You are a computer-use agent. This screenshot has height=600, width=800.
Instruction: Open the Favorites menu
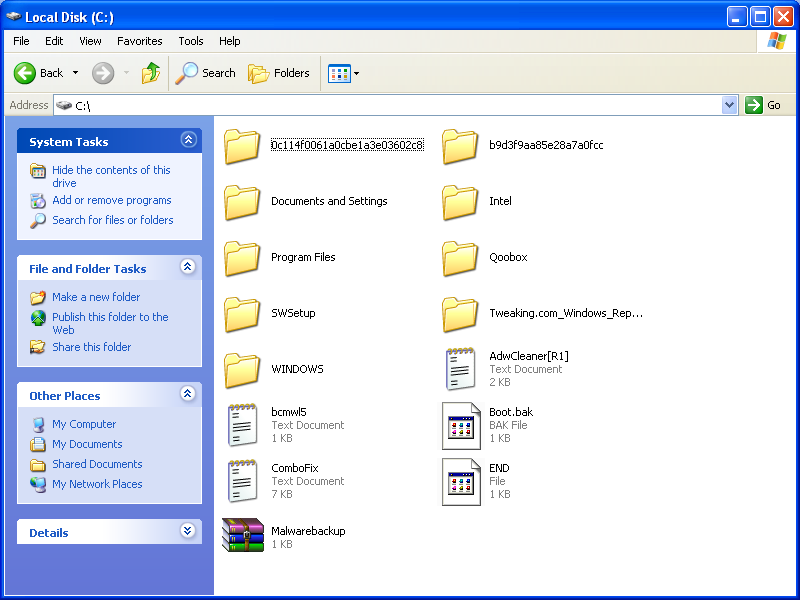click(139, 41)
